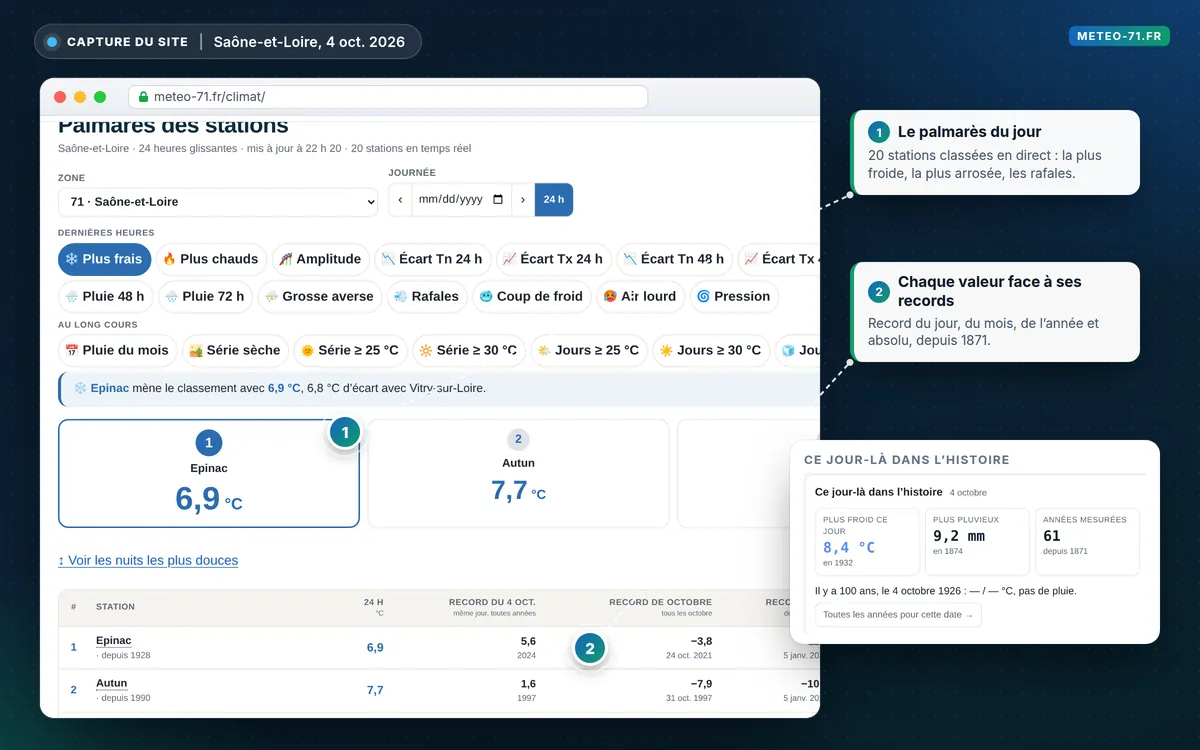
Task: Click the 24 h button beside the date
Action: coord(554,199)
